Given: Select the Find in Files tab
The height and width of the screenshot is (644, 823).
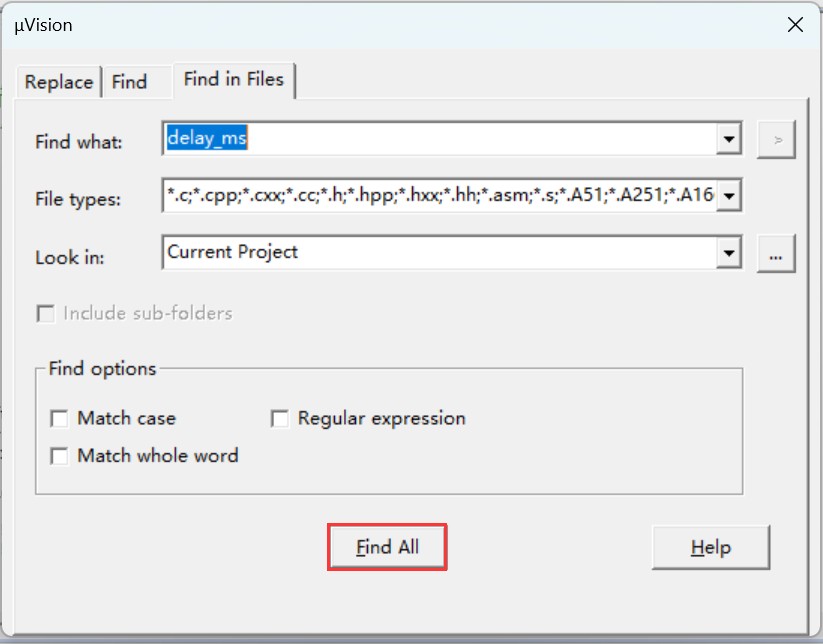Looking at the screenshot, I should click(x=234, y=80).
